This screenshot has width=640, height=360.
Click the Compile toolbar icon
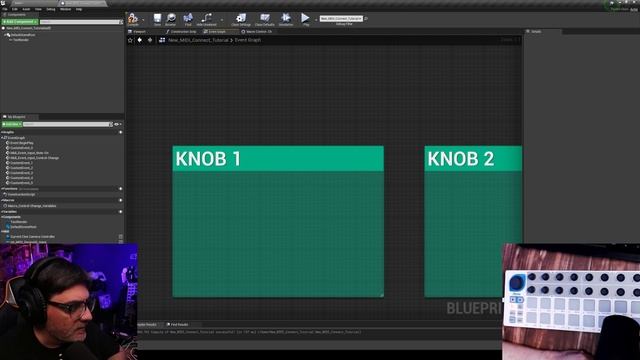point(133,18)
